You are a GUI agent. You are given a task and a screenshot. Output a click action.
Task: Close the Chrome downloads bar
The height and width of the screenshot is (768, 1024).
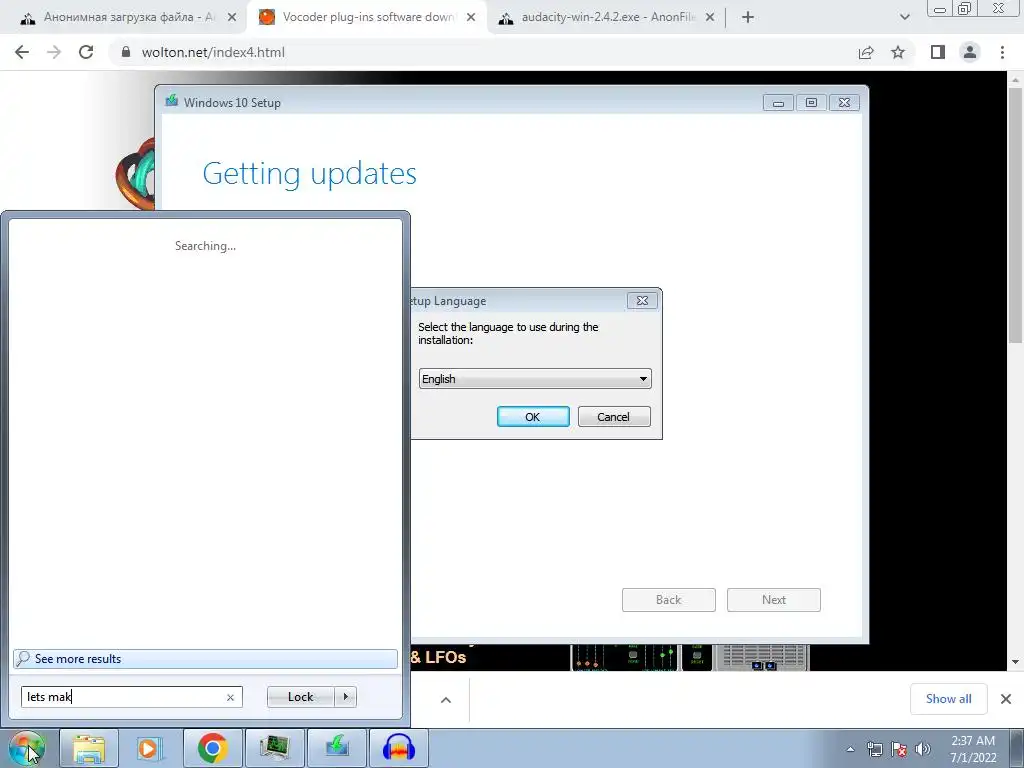pyautogui.click(x=1006, y=699)
